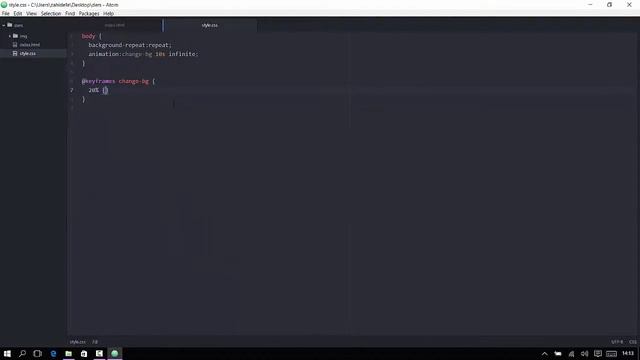
Task: Click cursor position in status bar
Action: point(95,342)
